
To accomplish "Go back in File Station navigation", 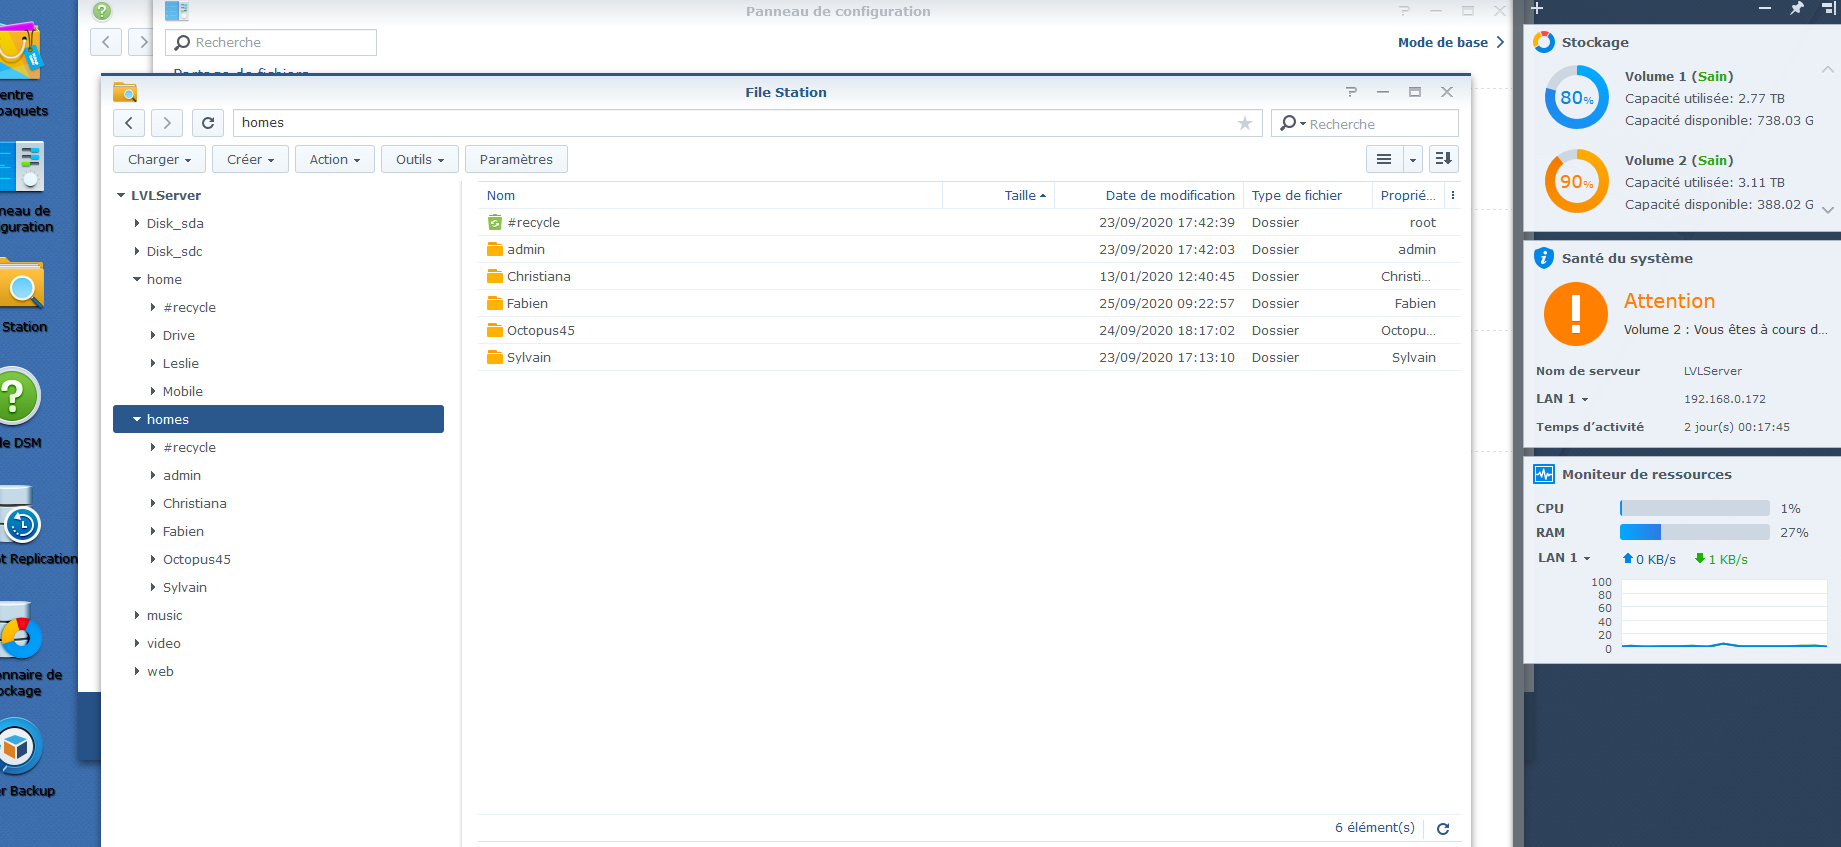I will pos(129,123).
